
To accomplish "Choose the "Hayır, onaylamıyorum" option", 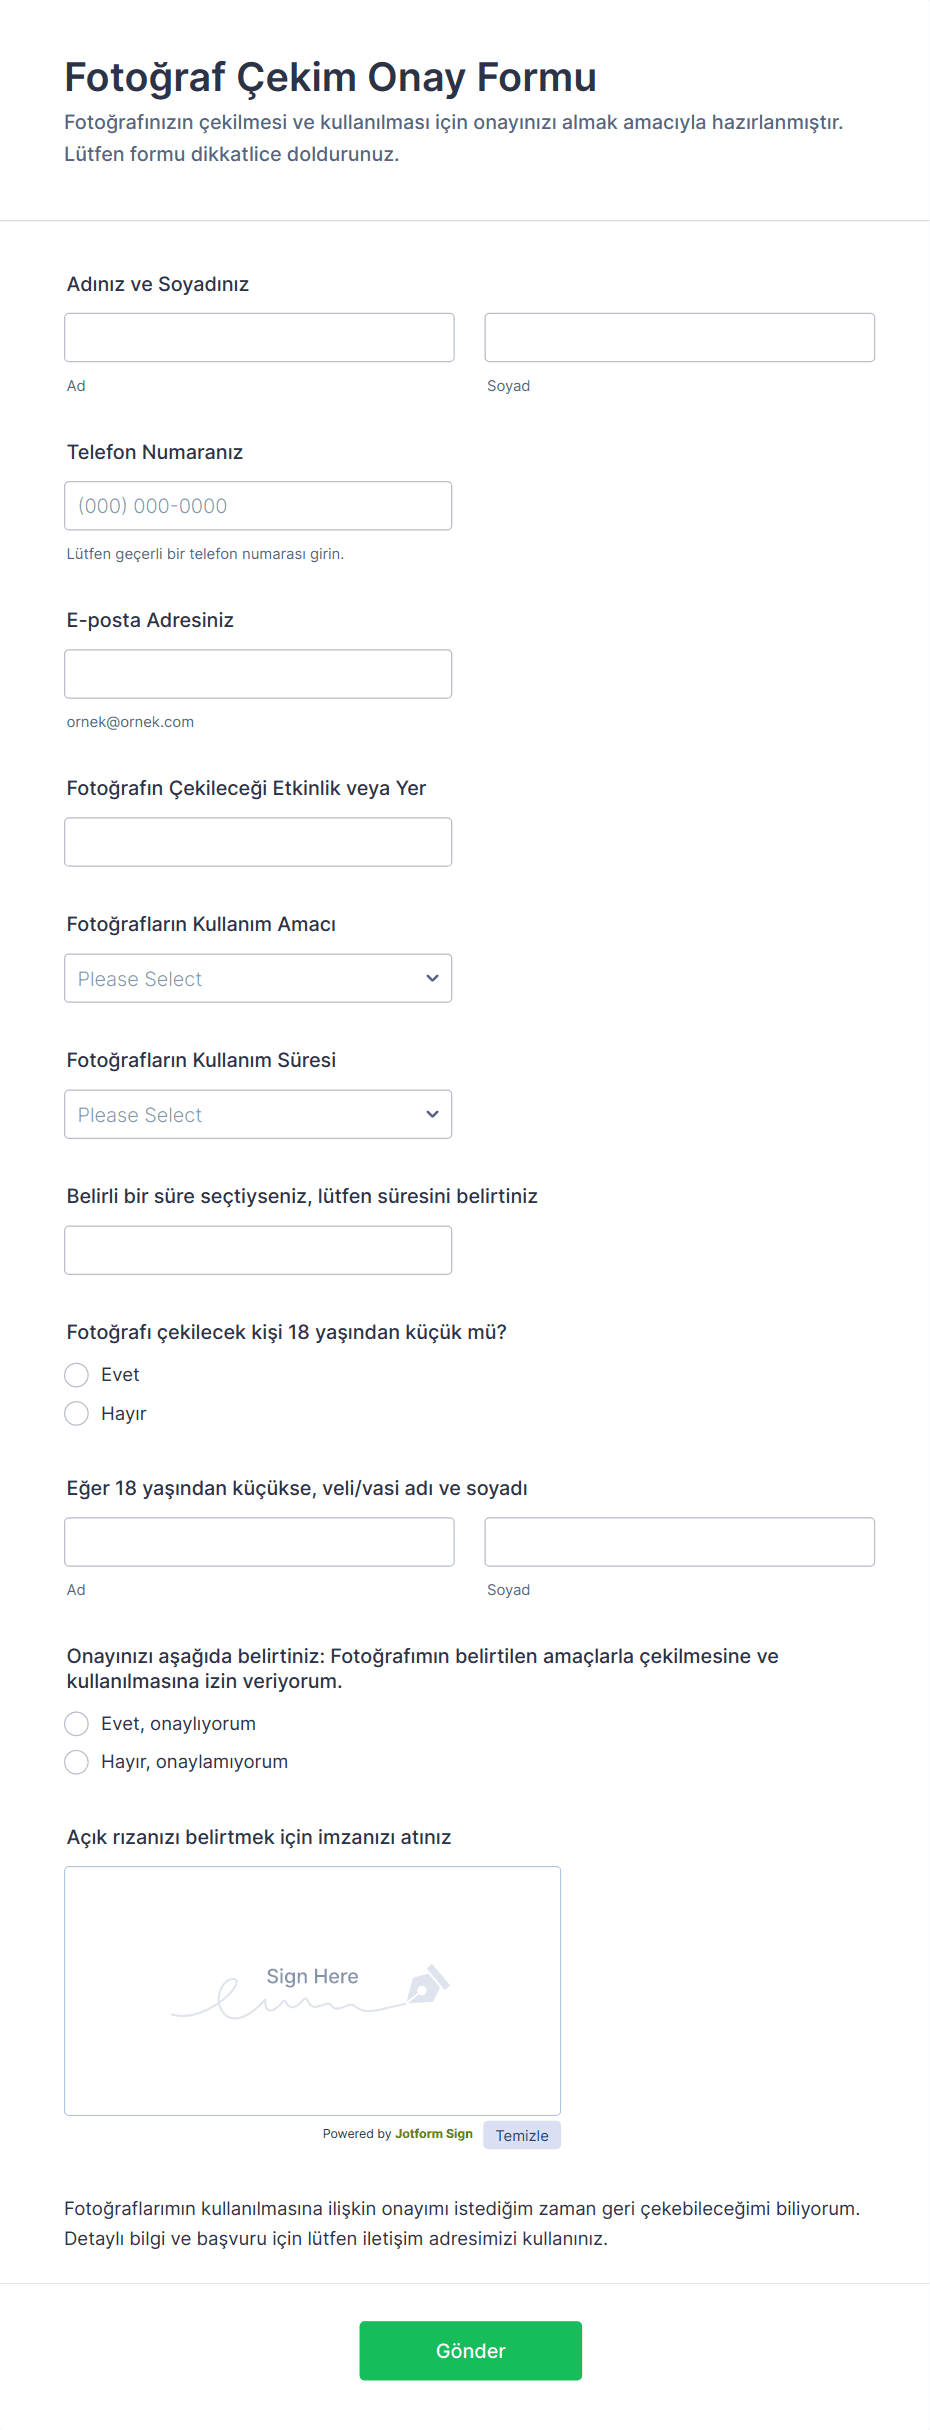I will coord(77,1762).
